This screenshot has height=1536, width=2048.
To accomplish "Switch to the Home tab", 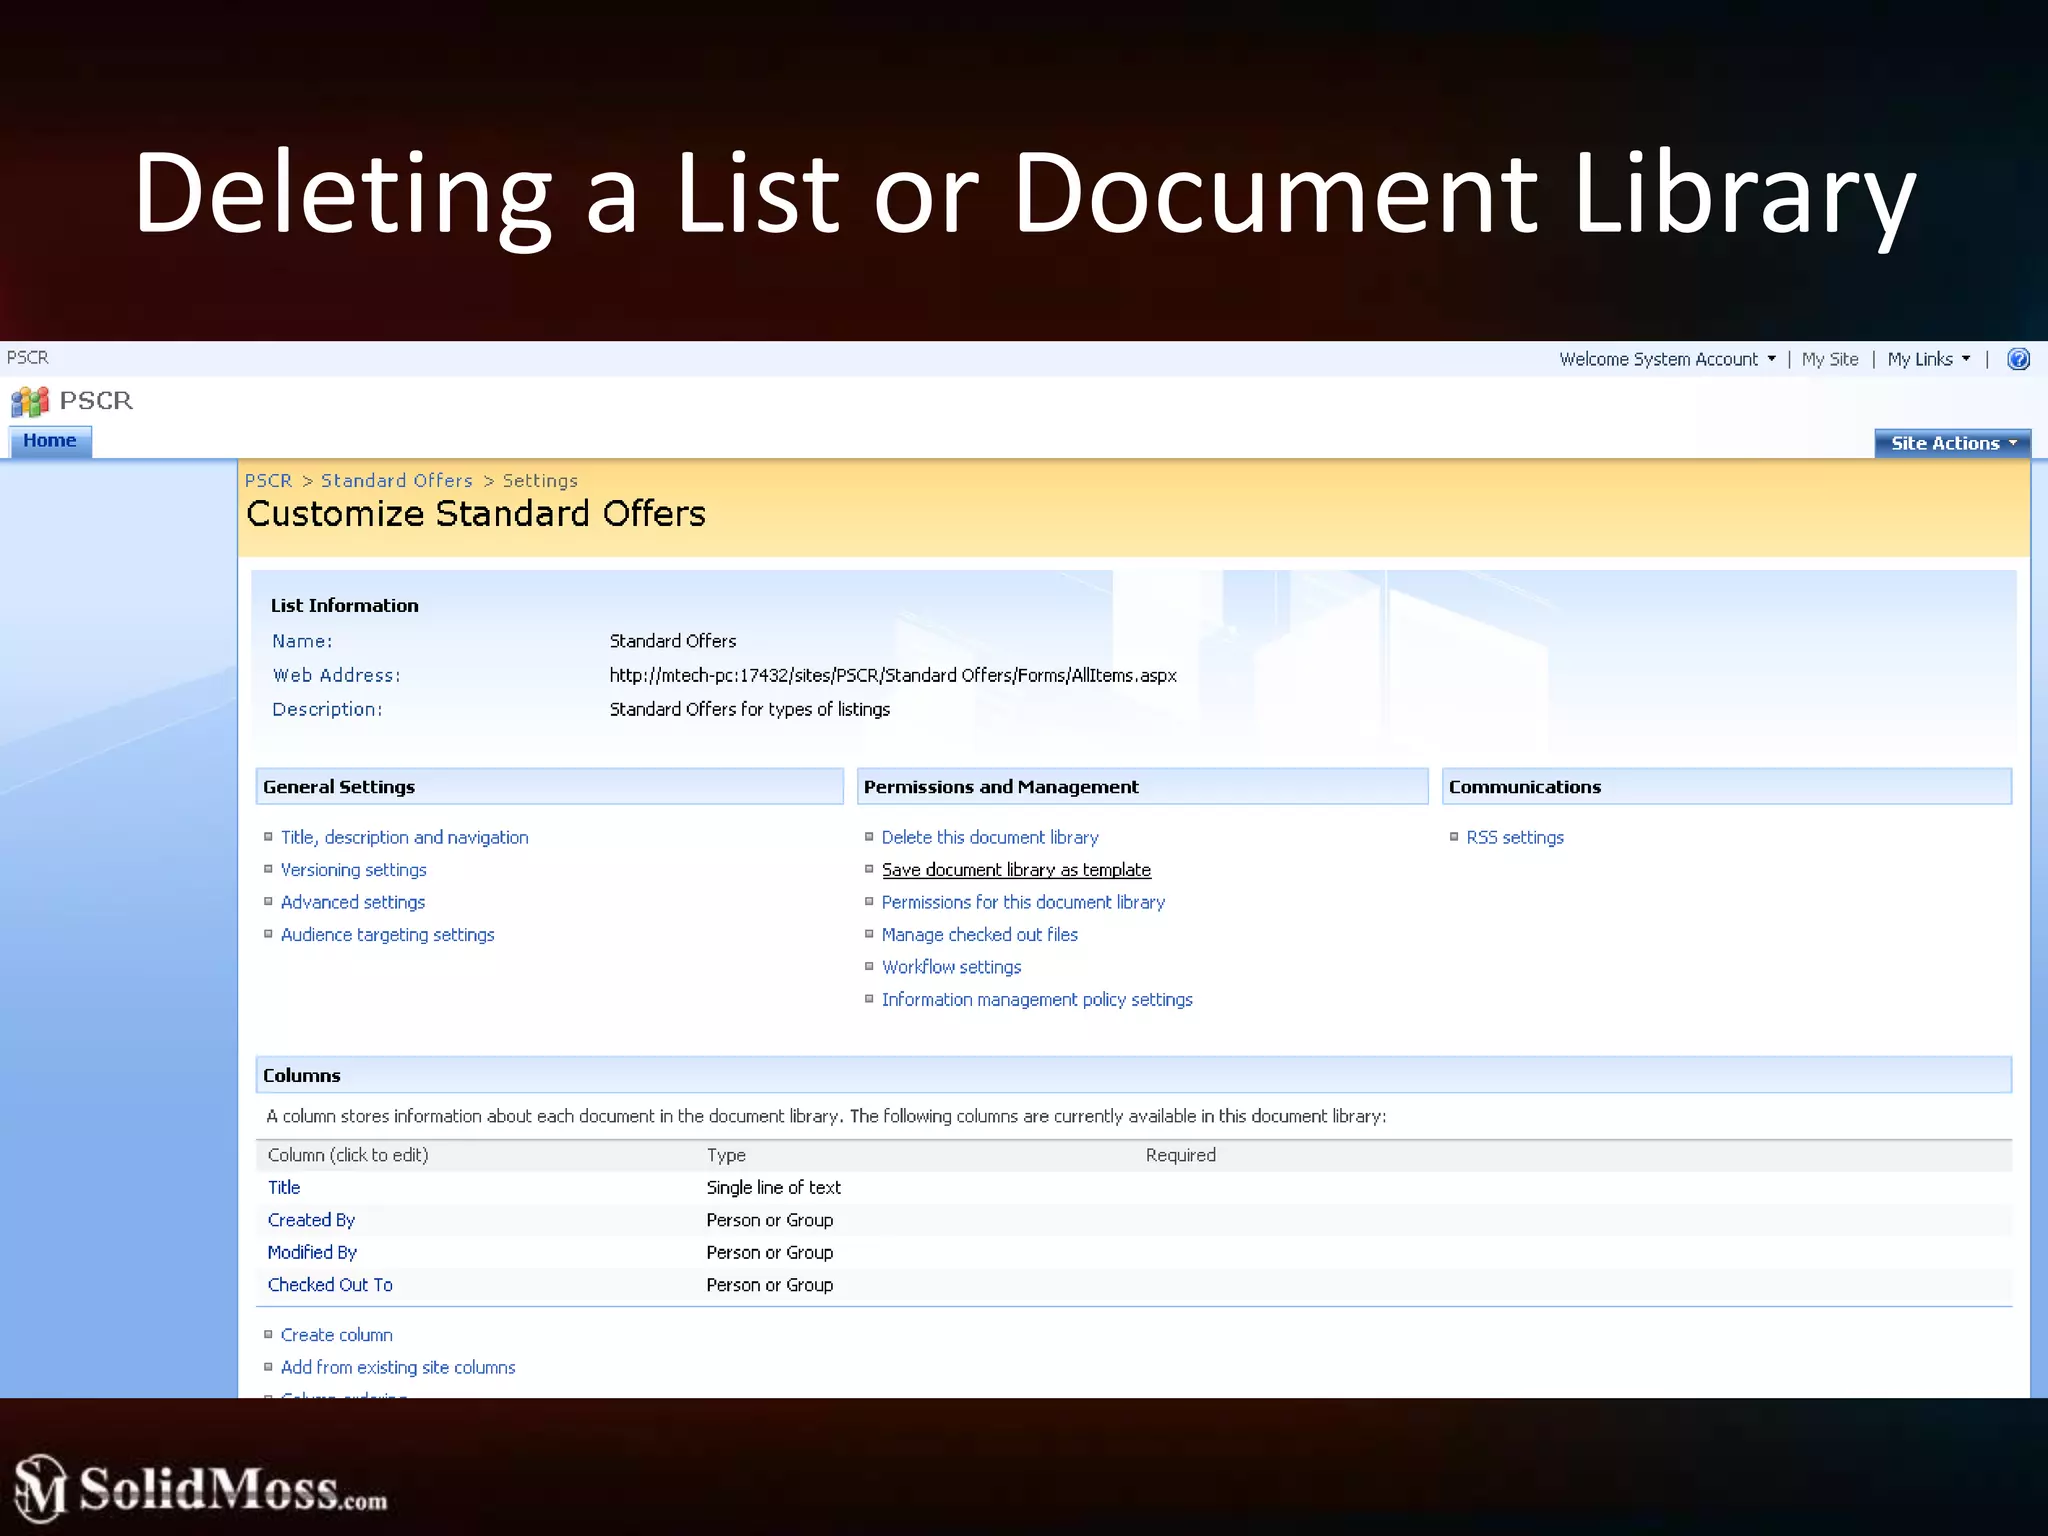I will pyautogui.click(x=50, y=441).
